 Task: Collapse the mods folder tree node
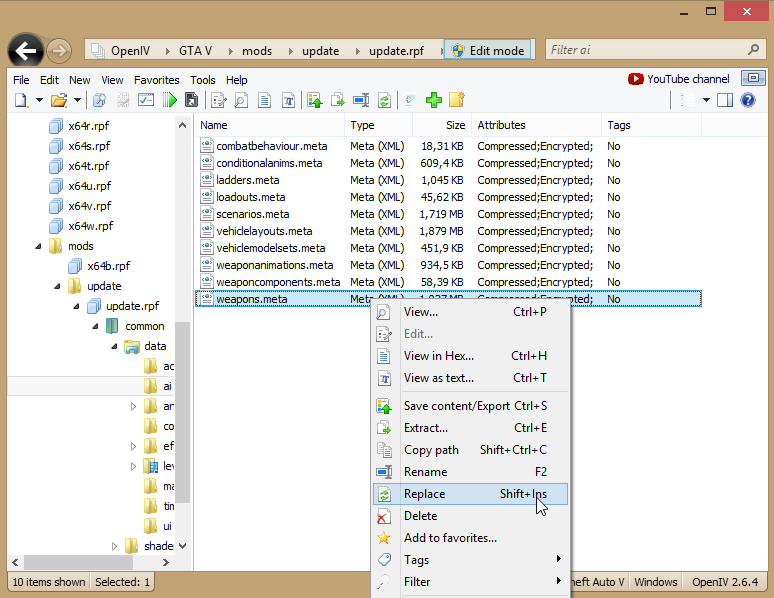coord(39,246)
